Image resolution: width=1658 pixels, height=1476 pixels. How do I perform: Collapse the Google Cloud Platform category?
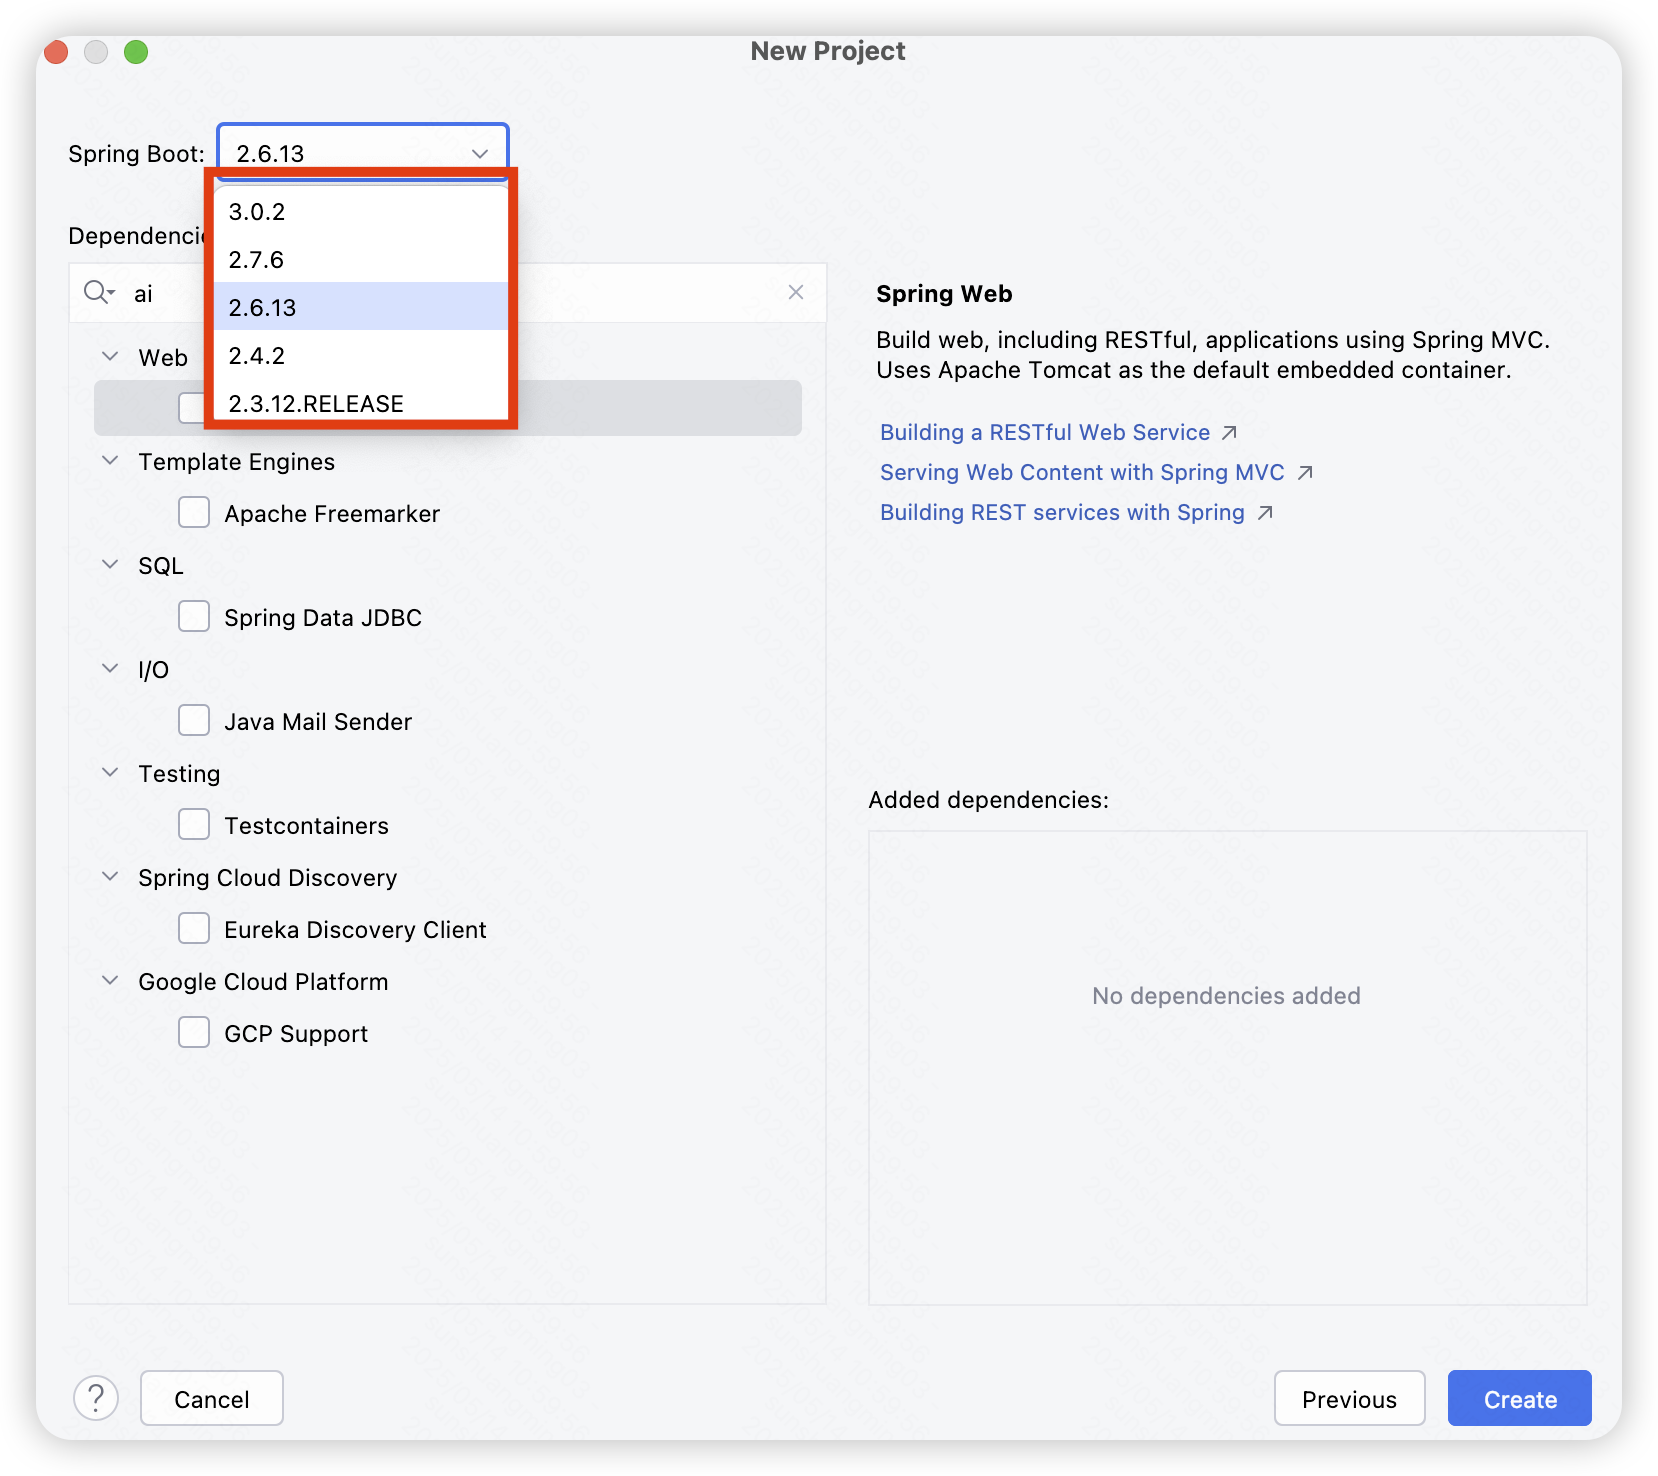pos(110,980)
